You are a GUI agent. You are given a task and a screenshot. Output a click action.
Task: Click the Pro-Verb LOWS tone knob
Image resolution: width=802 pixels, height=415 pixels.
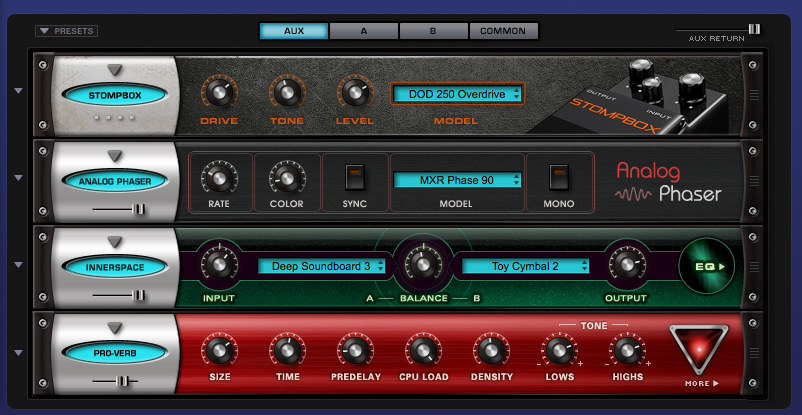(x=559, y=351)
